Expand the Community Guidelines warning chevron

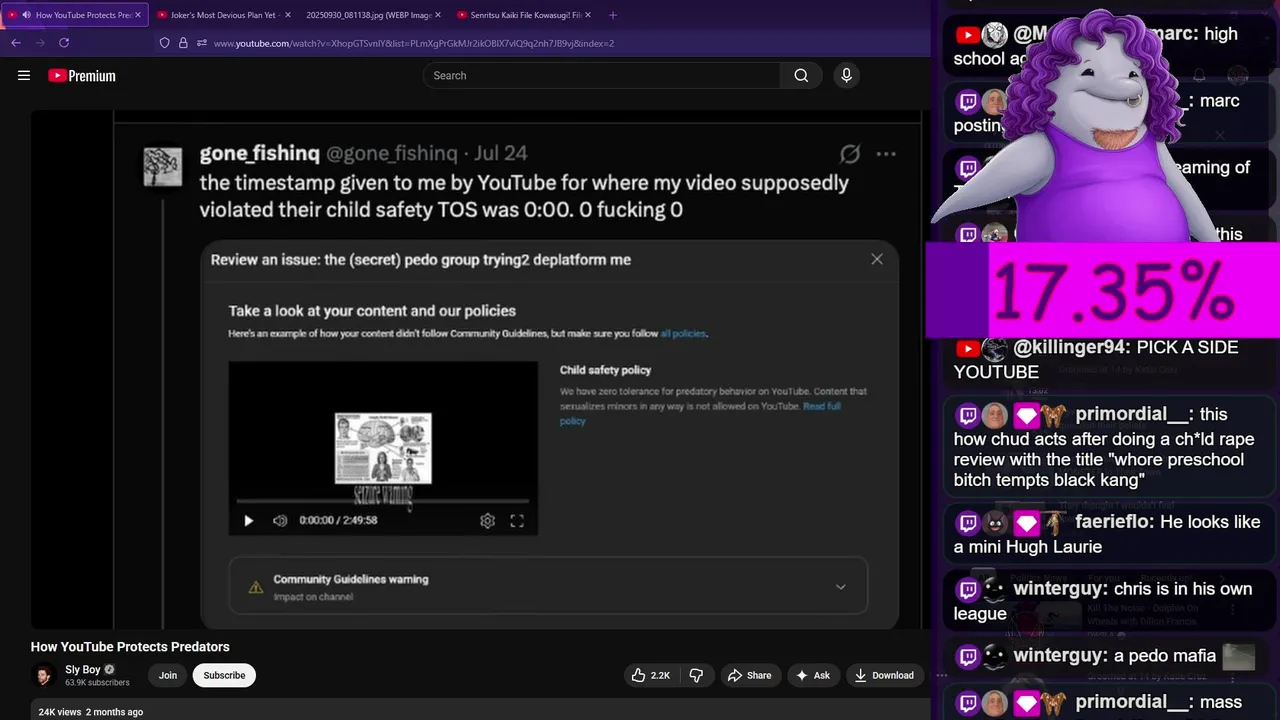coord(840,587)
